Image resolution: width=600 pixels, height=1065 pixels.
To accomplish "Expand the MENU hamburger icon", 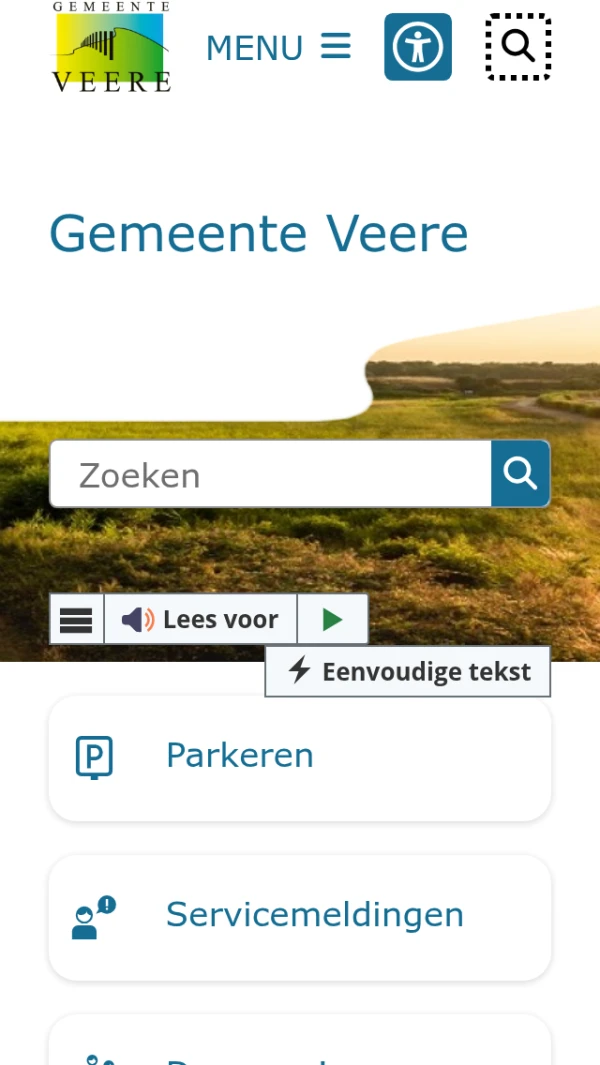I will pos(336,46).
